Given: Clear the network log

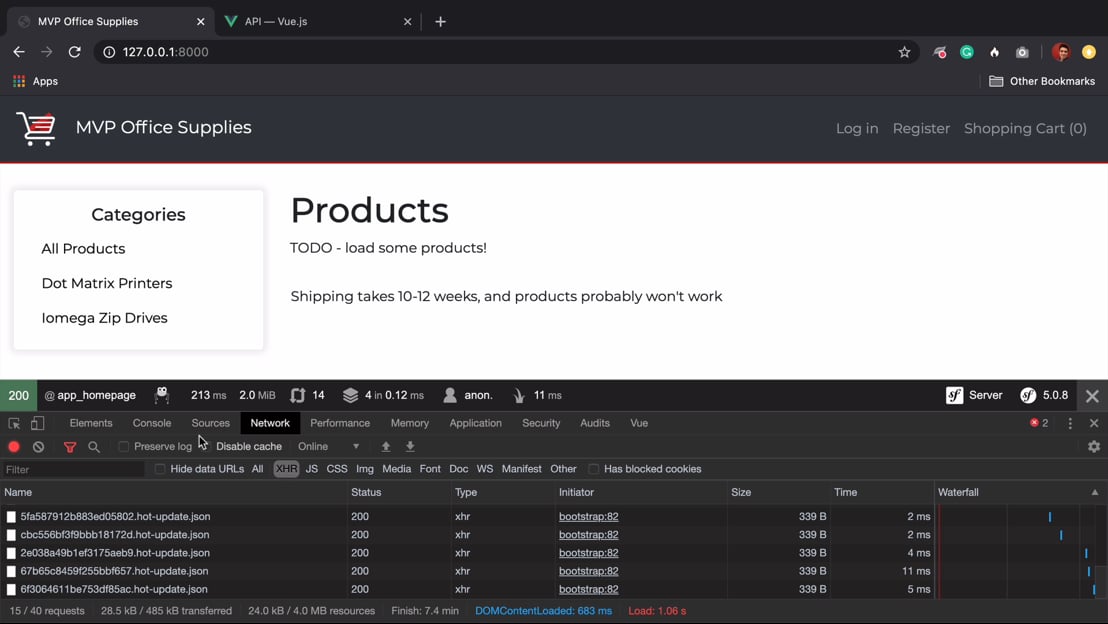Looking at the screenshot, I should [38, 447].
